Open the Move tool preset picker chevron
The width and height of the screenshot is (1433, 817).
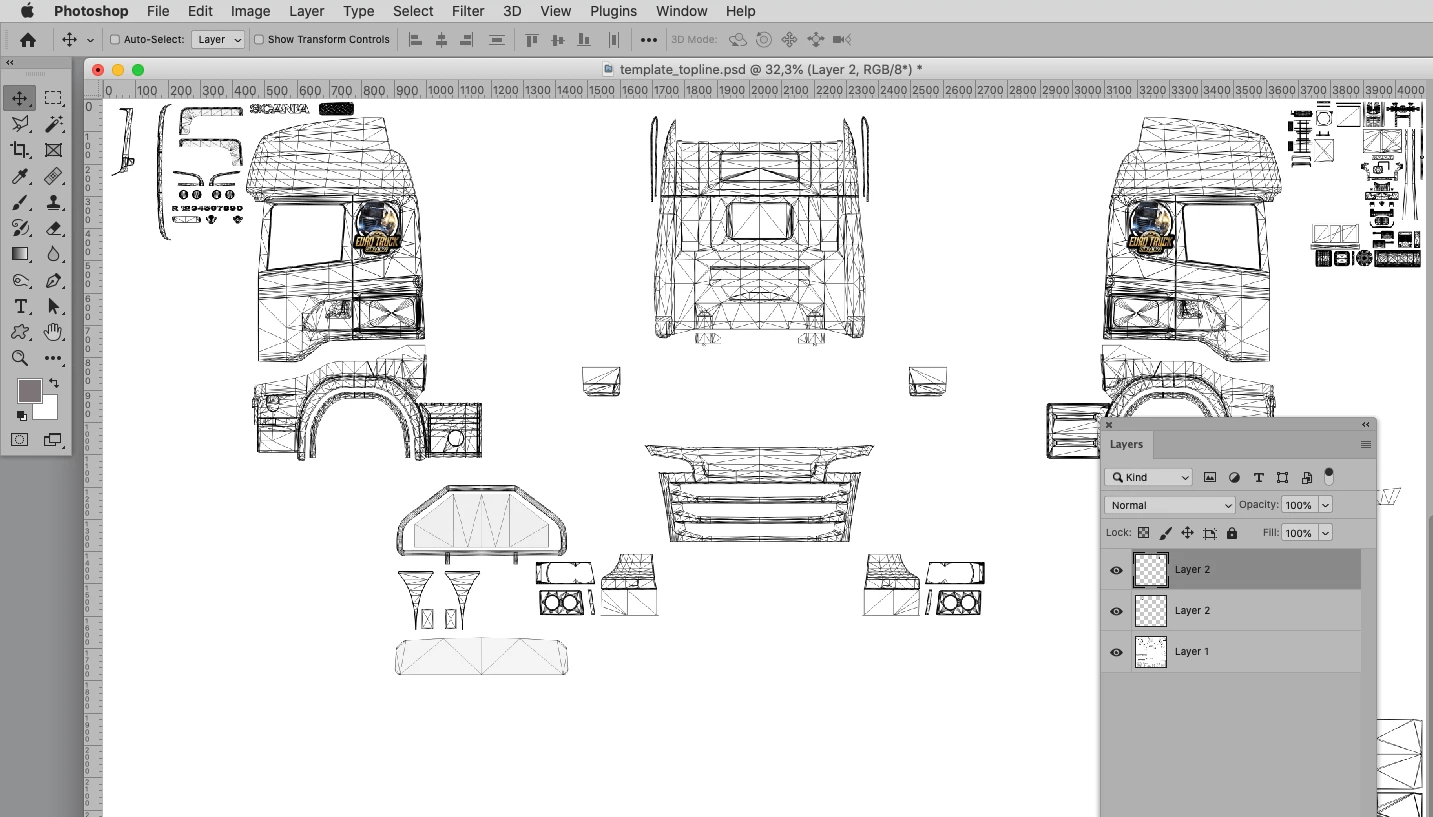click(x=90, y=40)
